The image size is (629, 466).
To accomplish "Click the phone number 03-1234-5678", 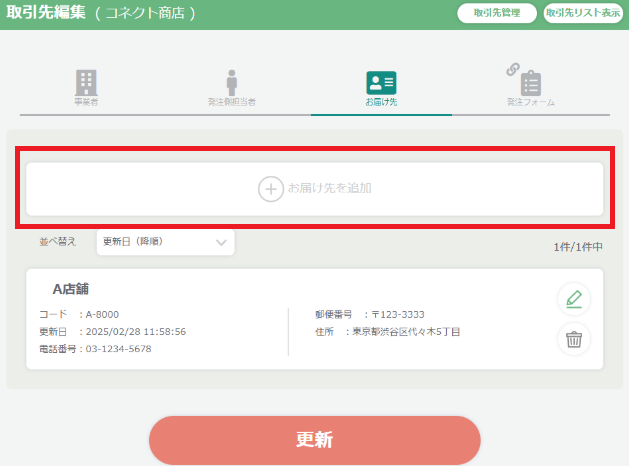I will coord(118,349).
